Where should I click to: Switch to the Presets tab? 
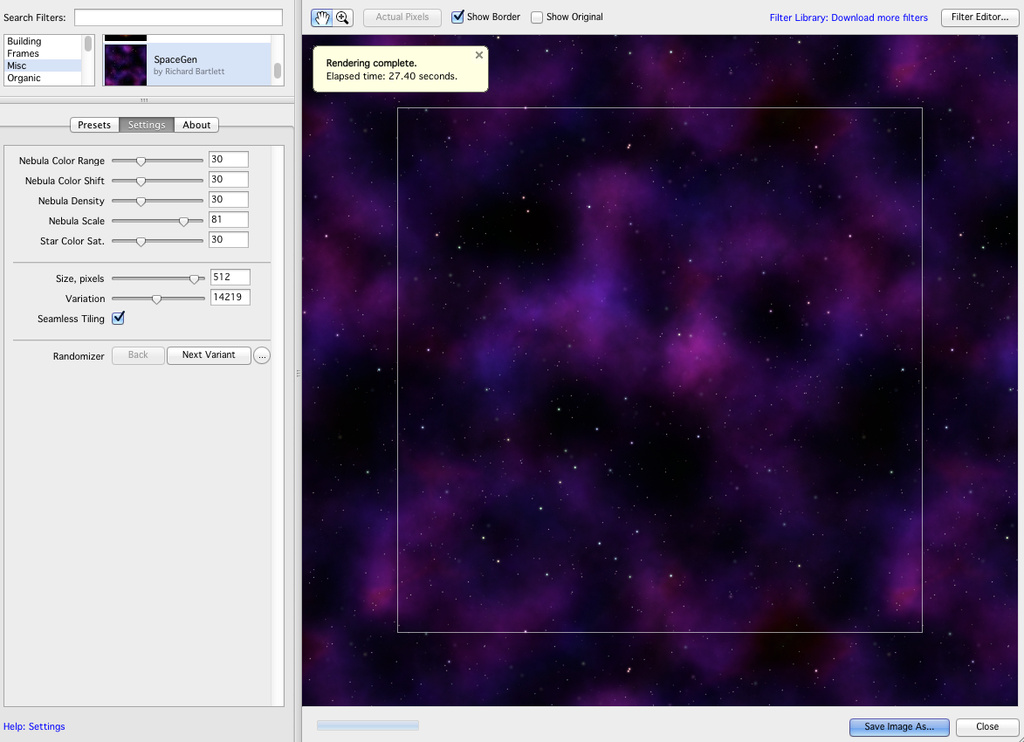click(94, 125)
